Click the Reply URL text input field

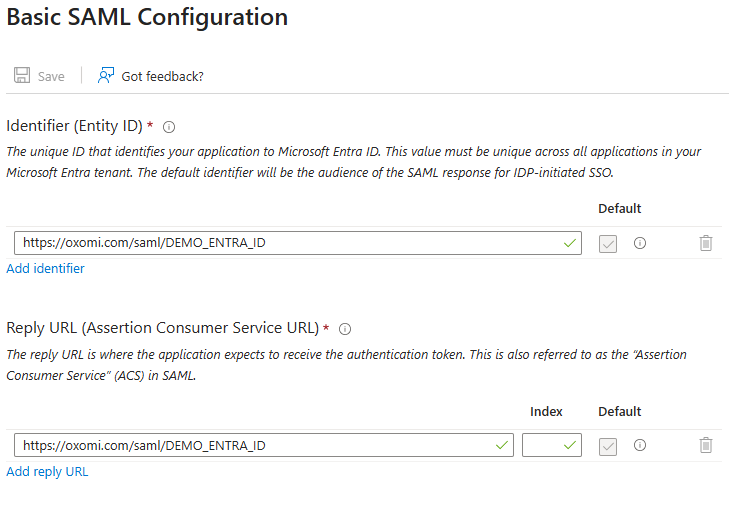pos(250,445)
